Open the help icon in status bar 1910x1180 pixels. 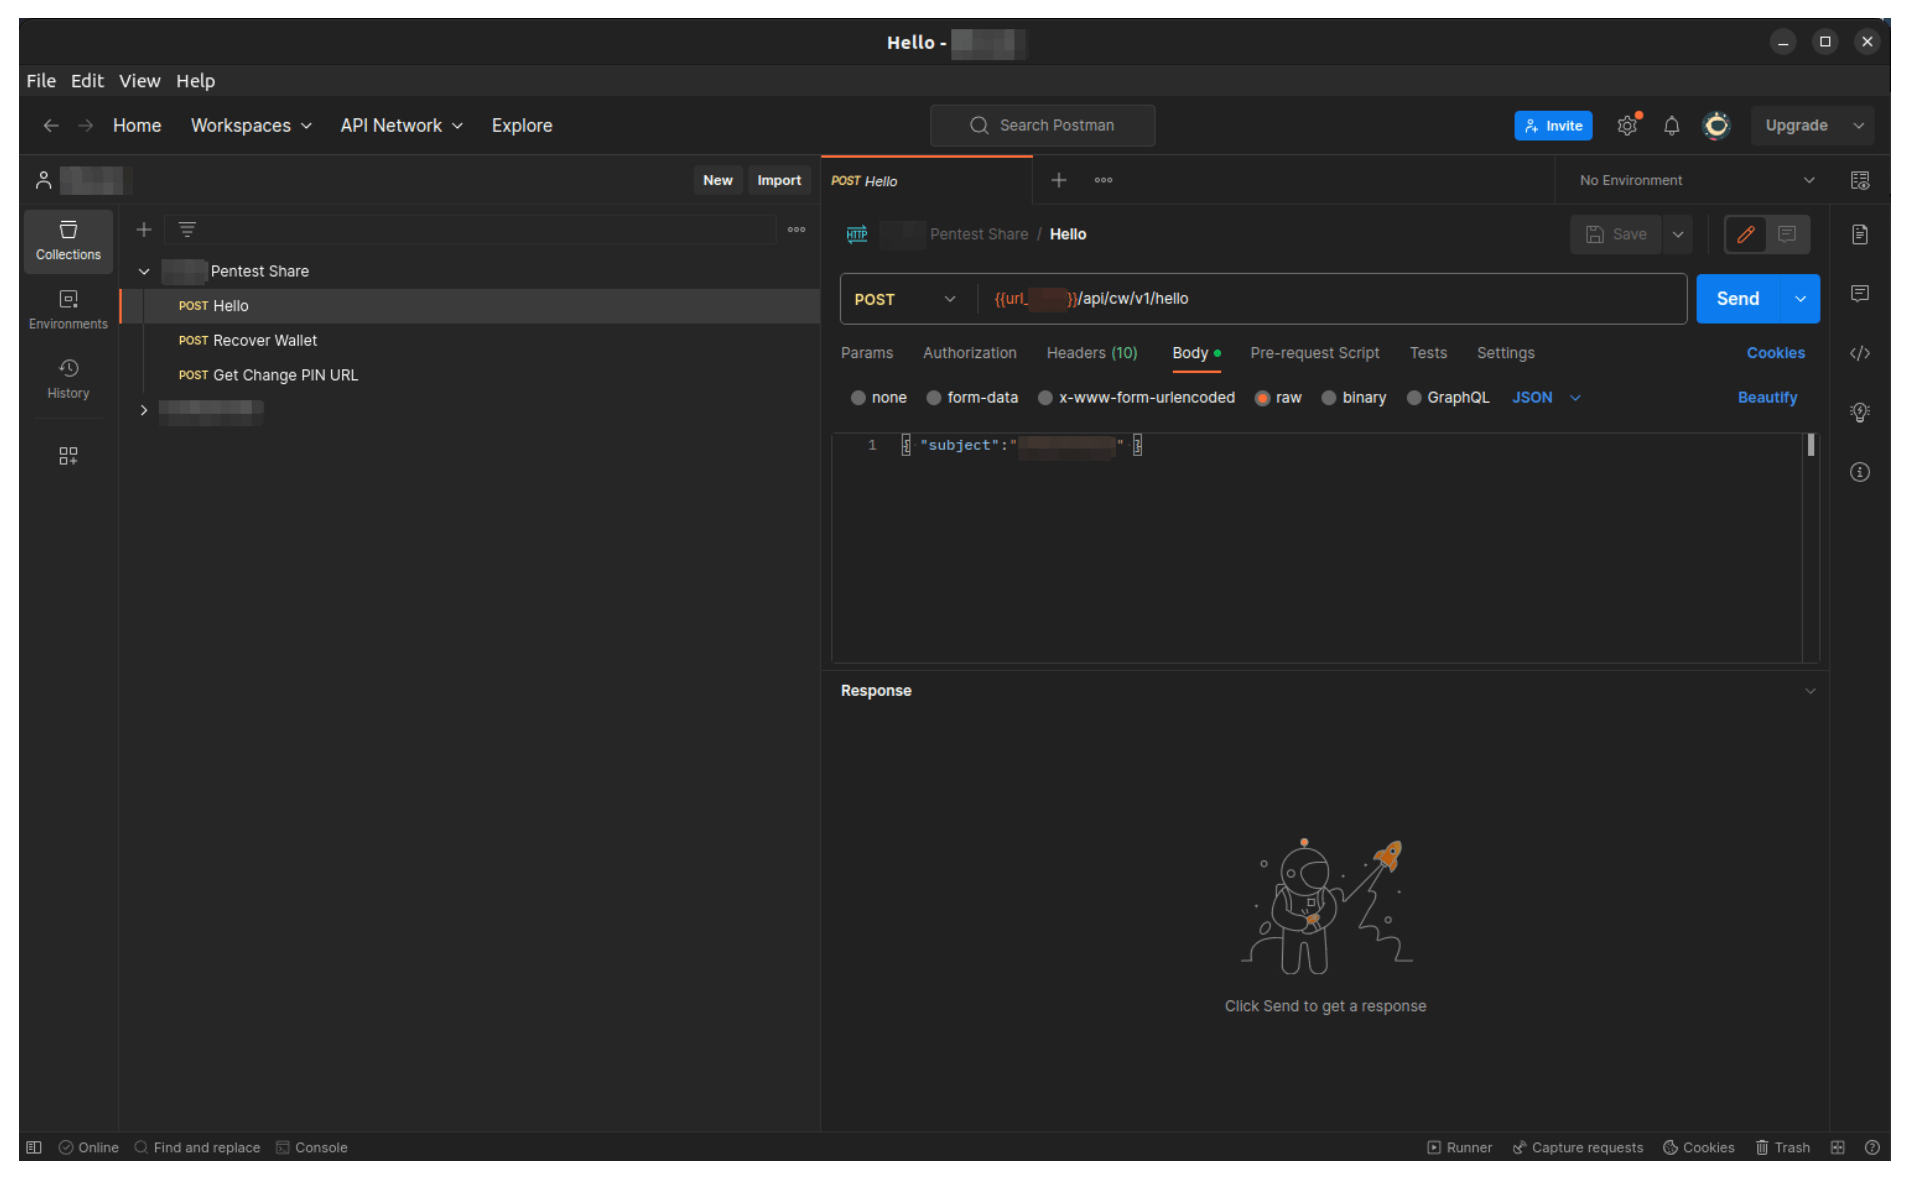(x=1872, y=1147)
